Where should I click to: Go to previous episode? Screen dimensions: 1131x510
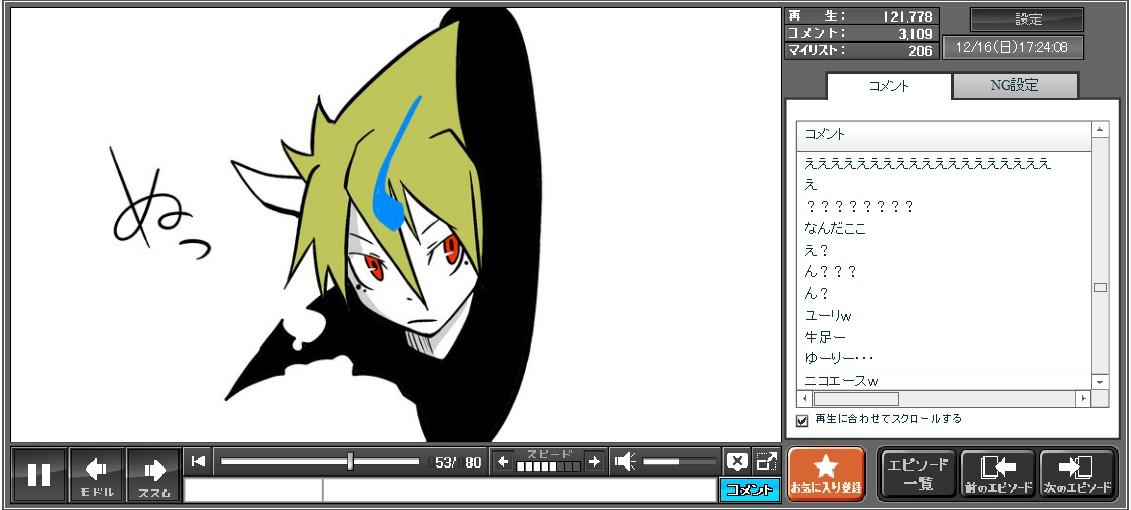tap(997, 474)
